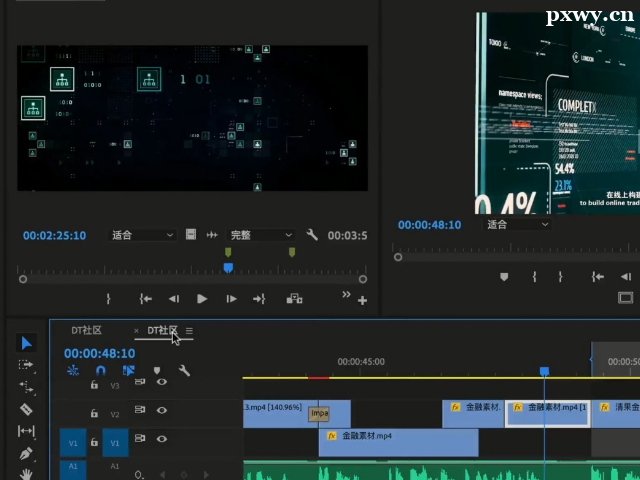Open source monitor zoom dropdown 适合
Screen dimensions: 640x480
pyautogui.click(x=142, y=235)
